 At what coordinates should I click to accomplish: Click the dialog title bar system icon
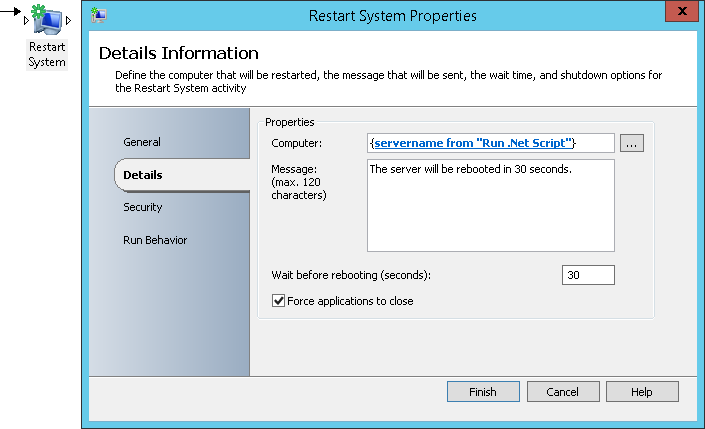pos(98,15)
